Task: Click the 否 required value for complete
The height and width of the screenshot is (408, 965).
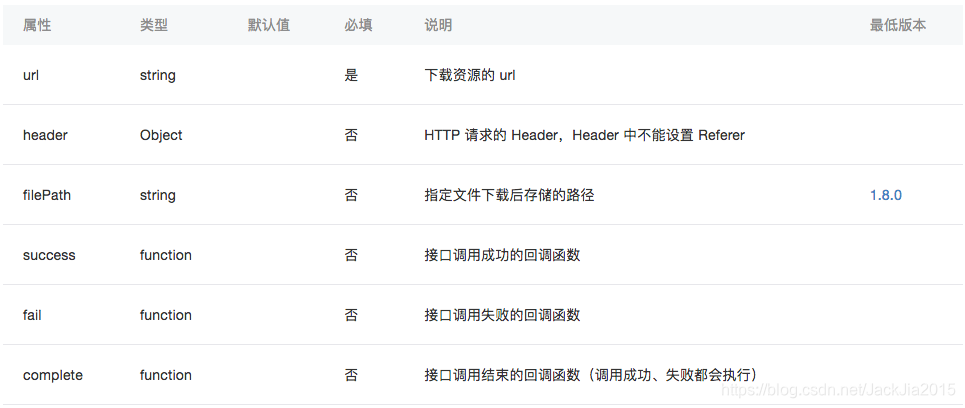Action: click(x=351, y=375)
